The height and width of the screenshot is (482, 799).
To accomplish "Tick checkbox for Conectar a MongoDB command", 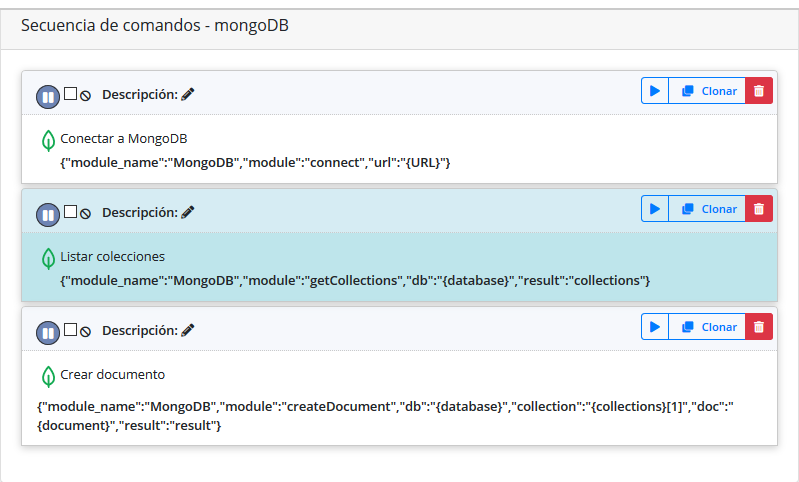I will [x=70, y=94].
